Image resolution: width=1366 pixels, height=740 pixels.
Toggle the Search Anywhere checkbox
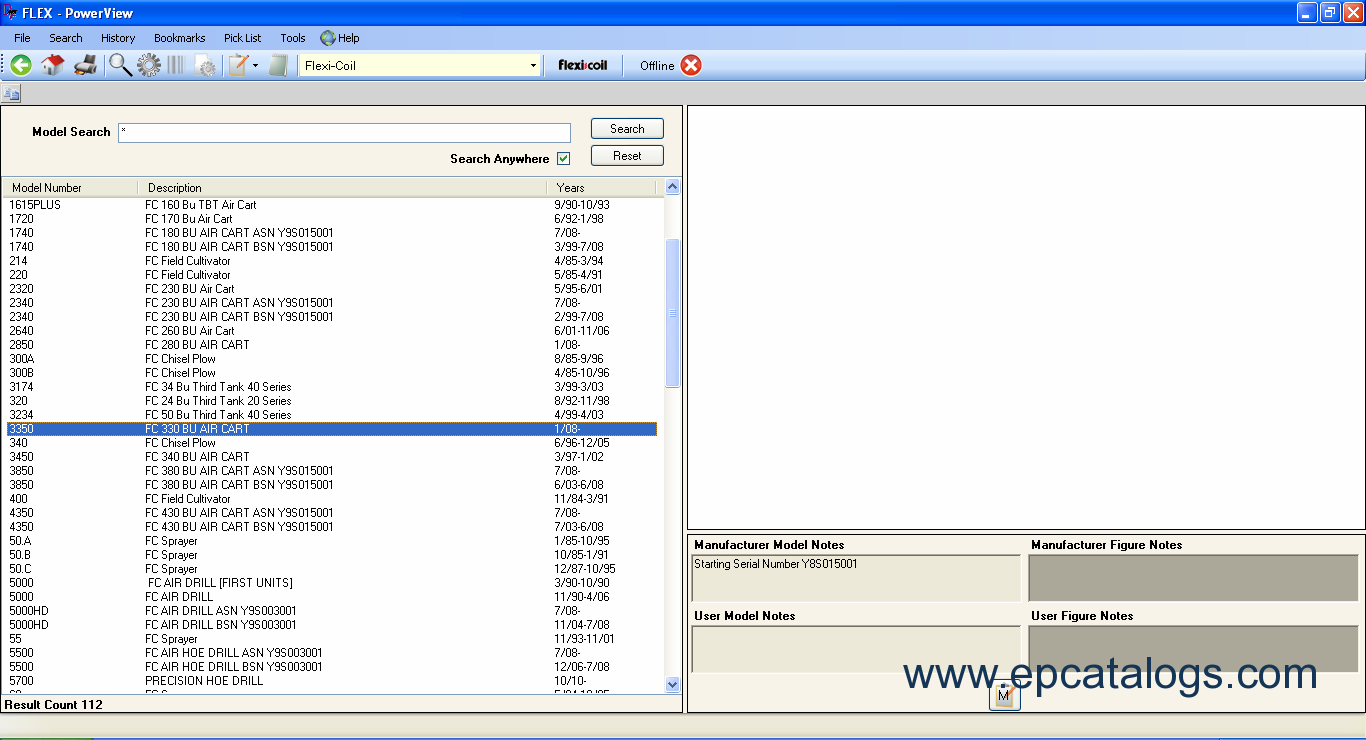(564, 159)
